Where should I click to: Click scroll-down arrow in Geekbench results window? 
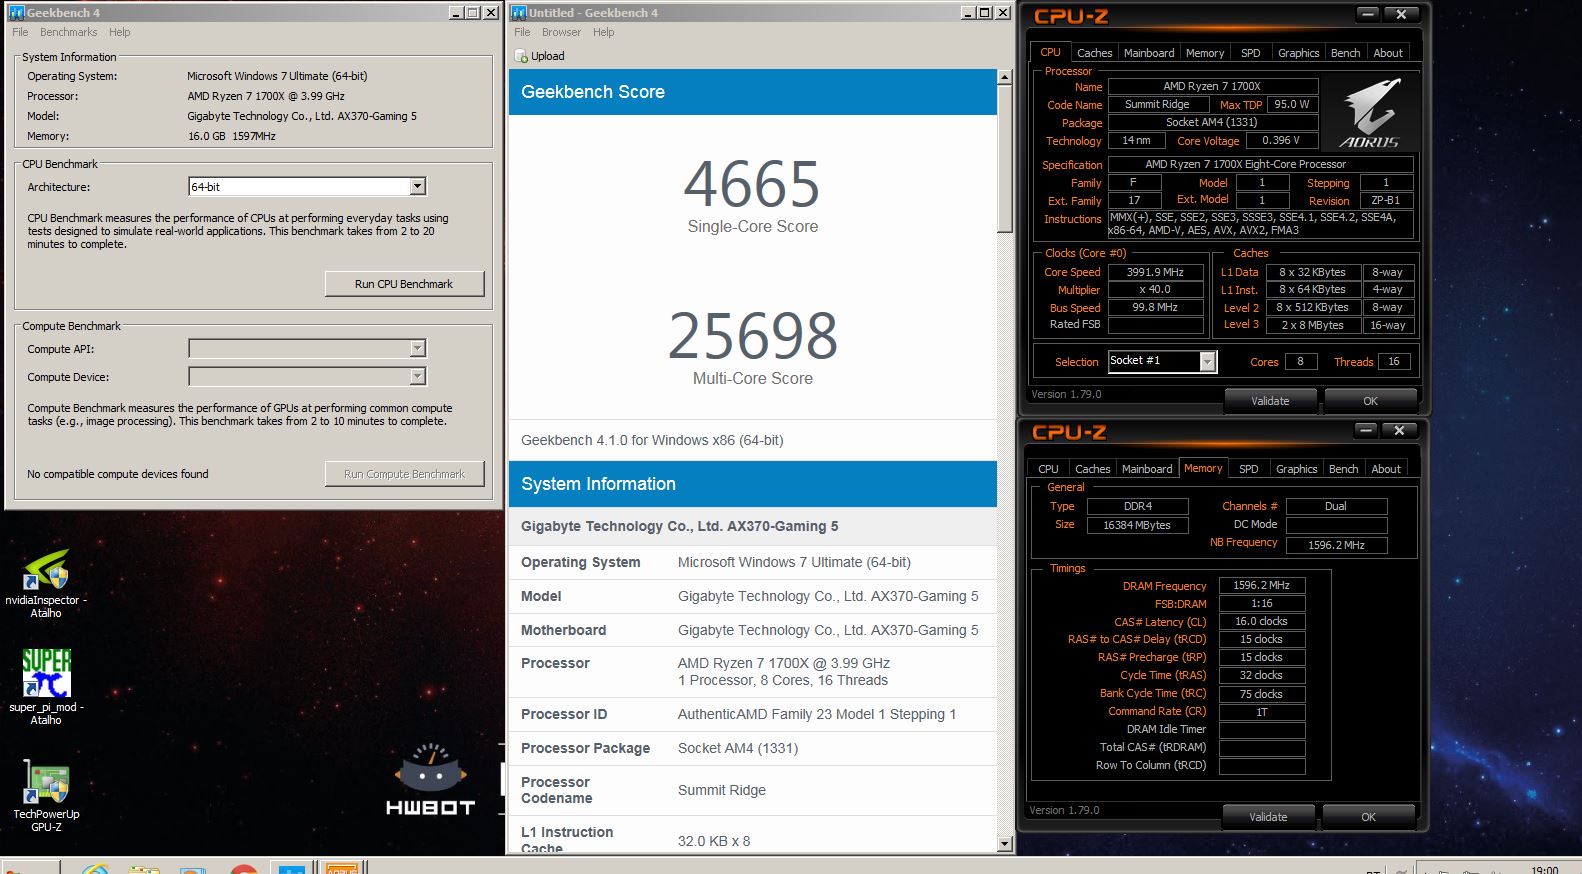(x=1005, y=845)
